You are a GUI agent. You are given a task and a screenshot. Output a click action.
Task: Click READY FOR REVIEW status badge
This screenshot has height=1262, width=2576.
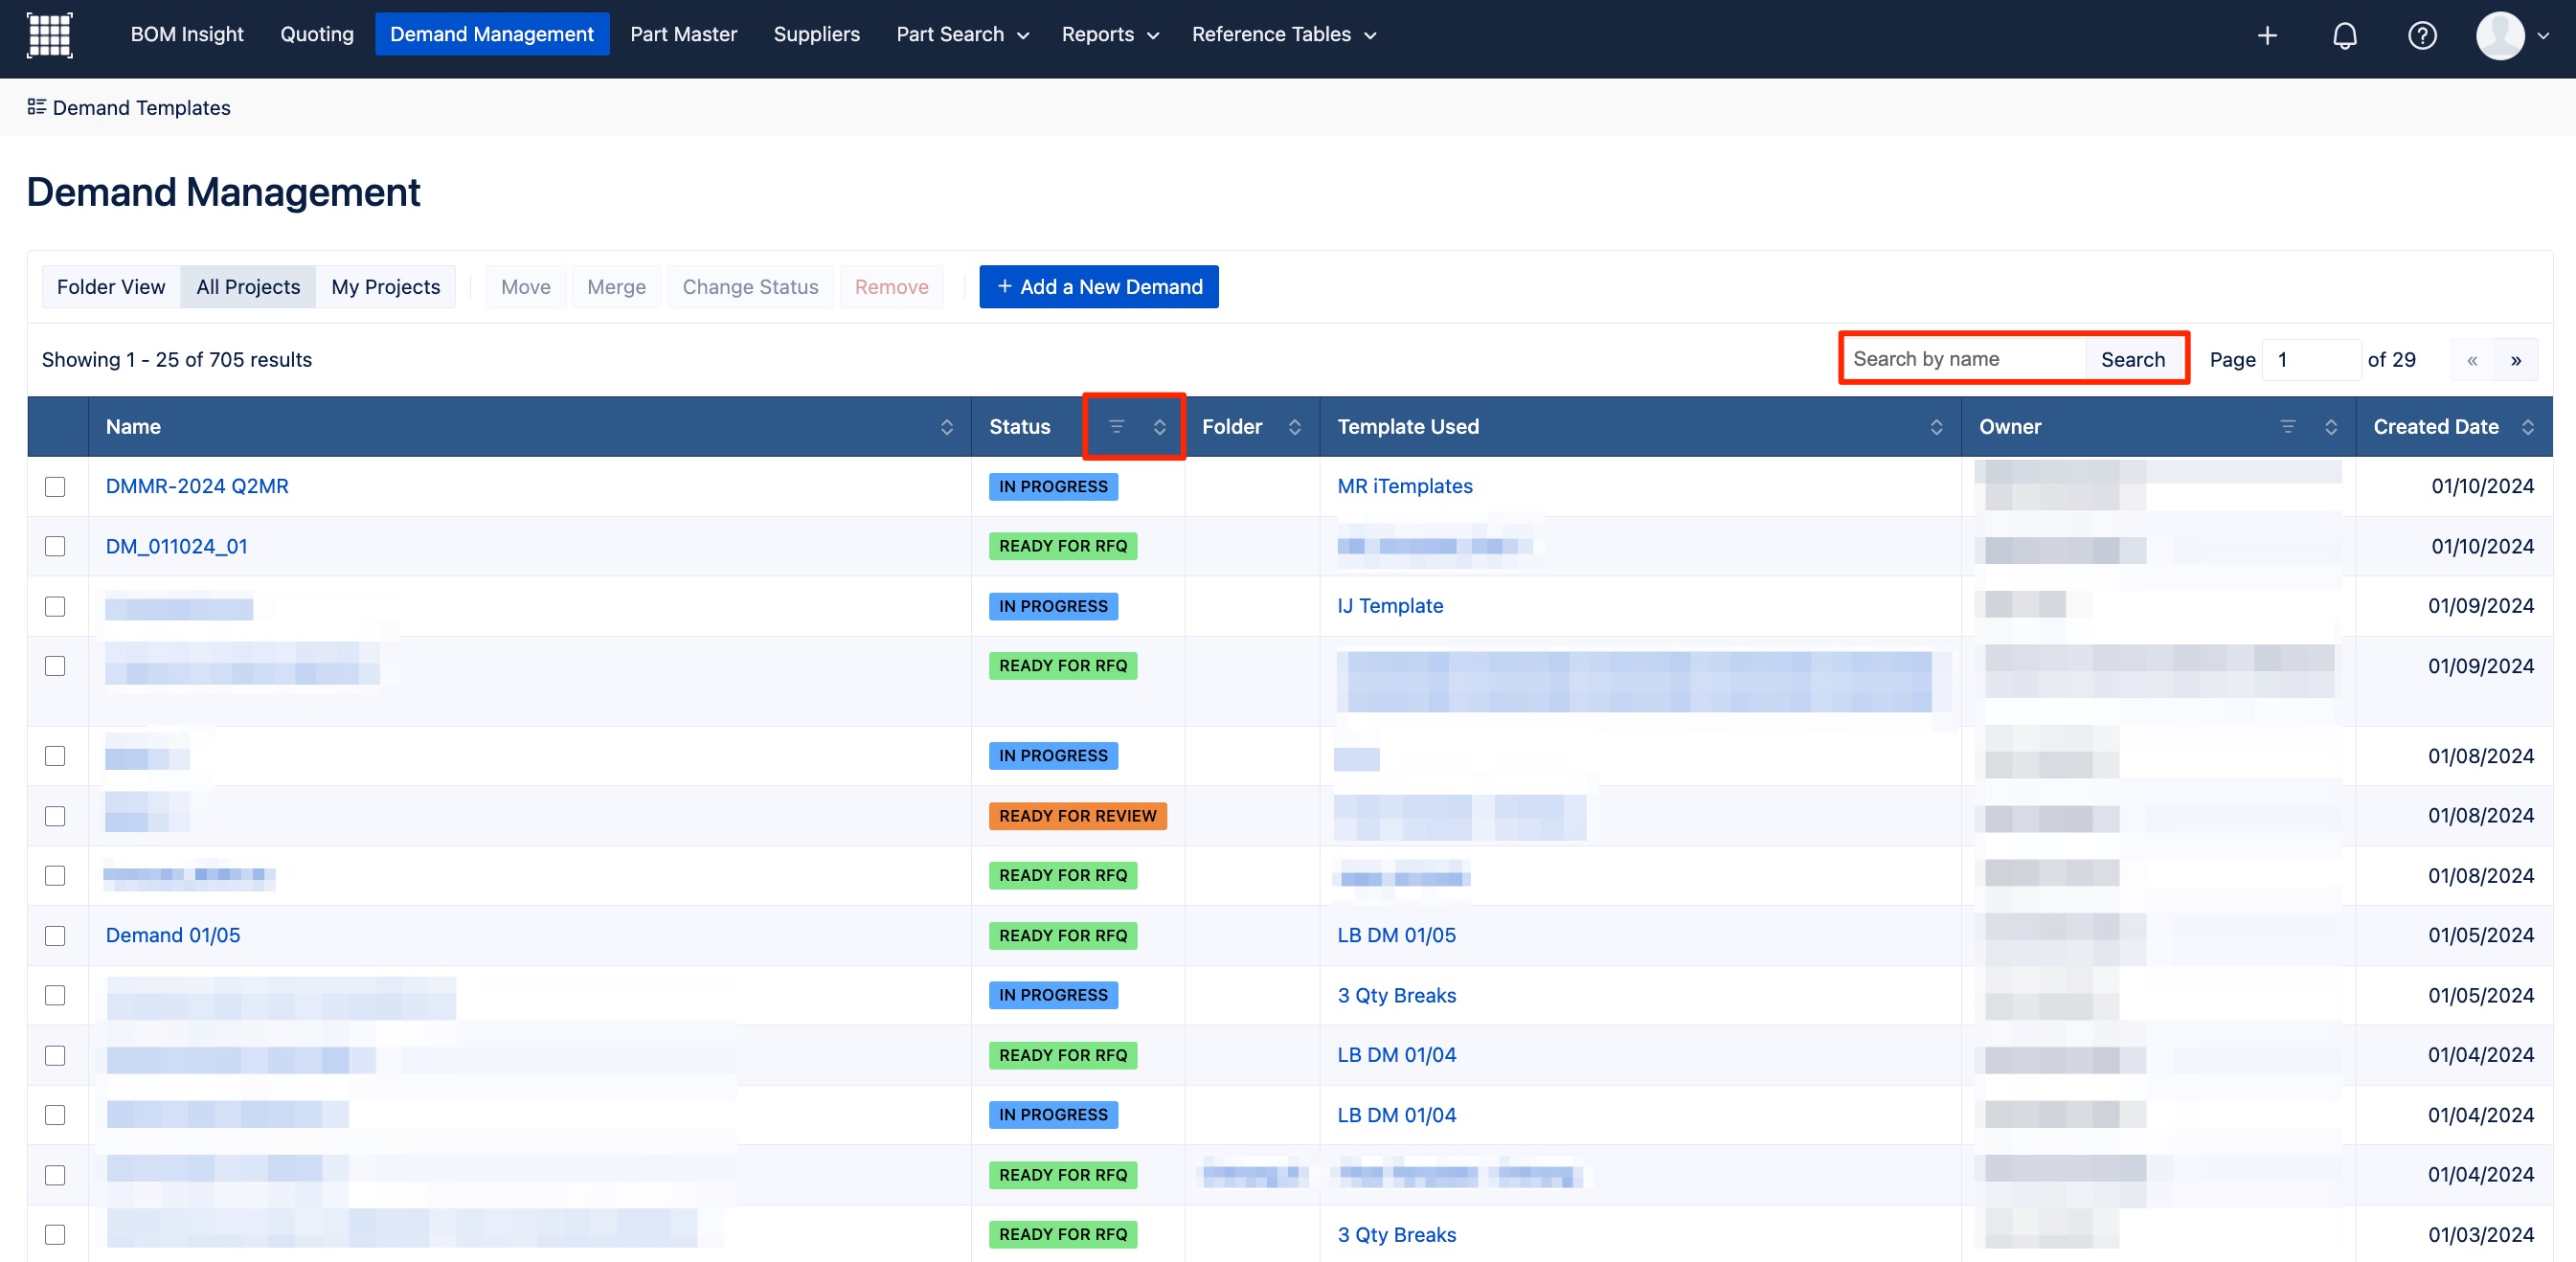pyautogui.click(x=1077, y=816)
